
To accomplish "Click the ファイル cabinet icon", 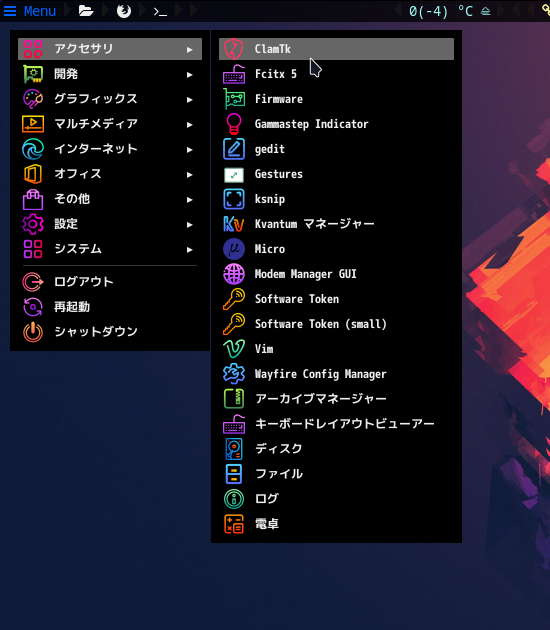I will click(234, 474).
